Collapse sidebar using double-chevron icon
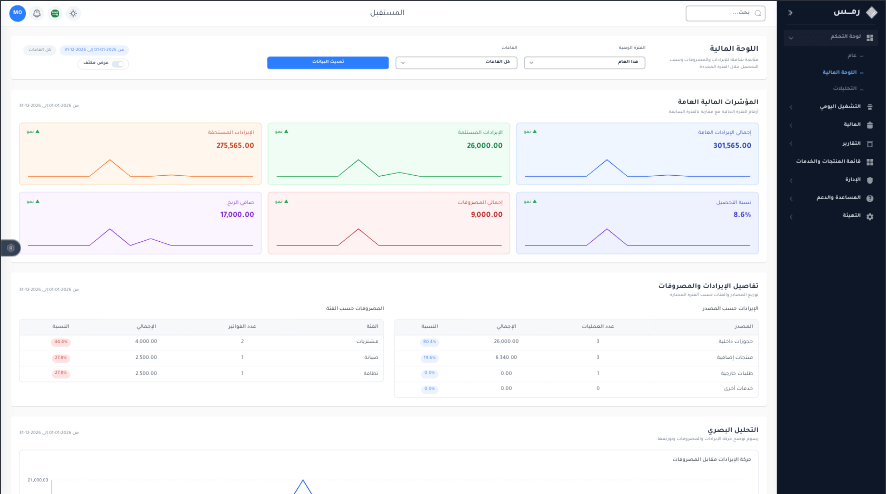The height and width of the screenshot is (494, 886). coord(790,12)
